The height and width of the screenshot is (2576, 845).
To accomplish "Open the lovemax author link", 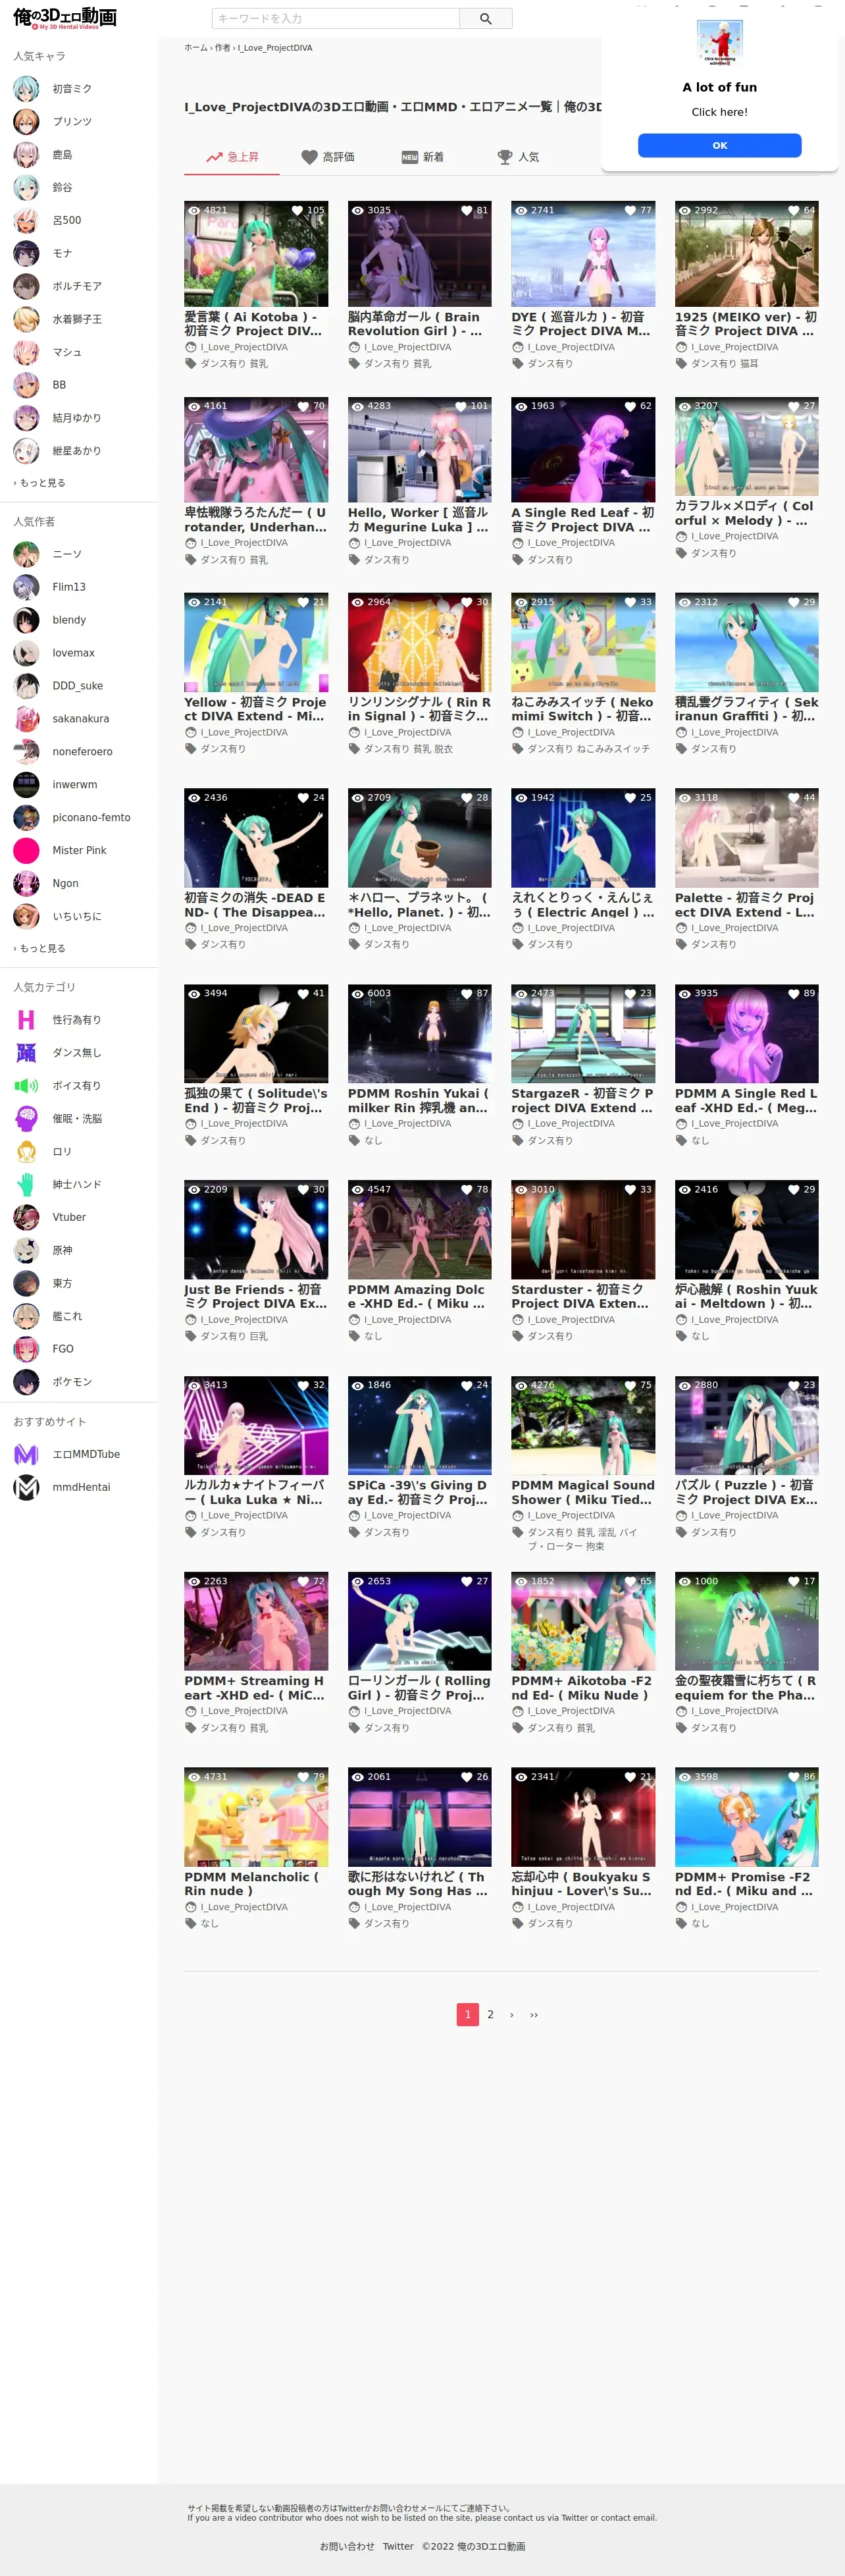I will pos(74,653).
